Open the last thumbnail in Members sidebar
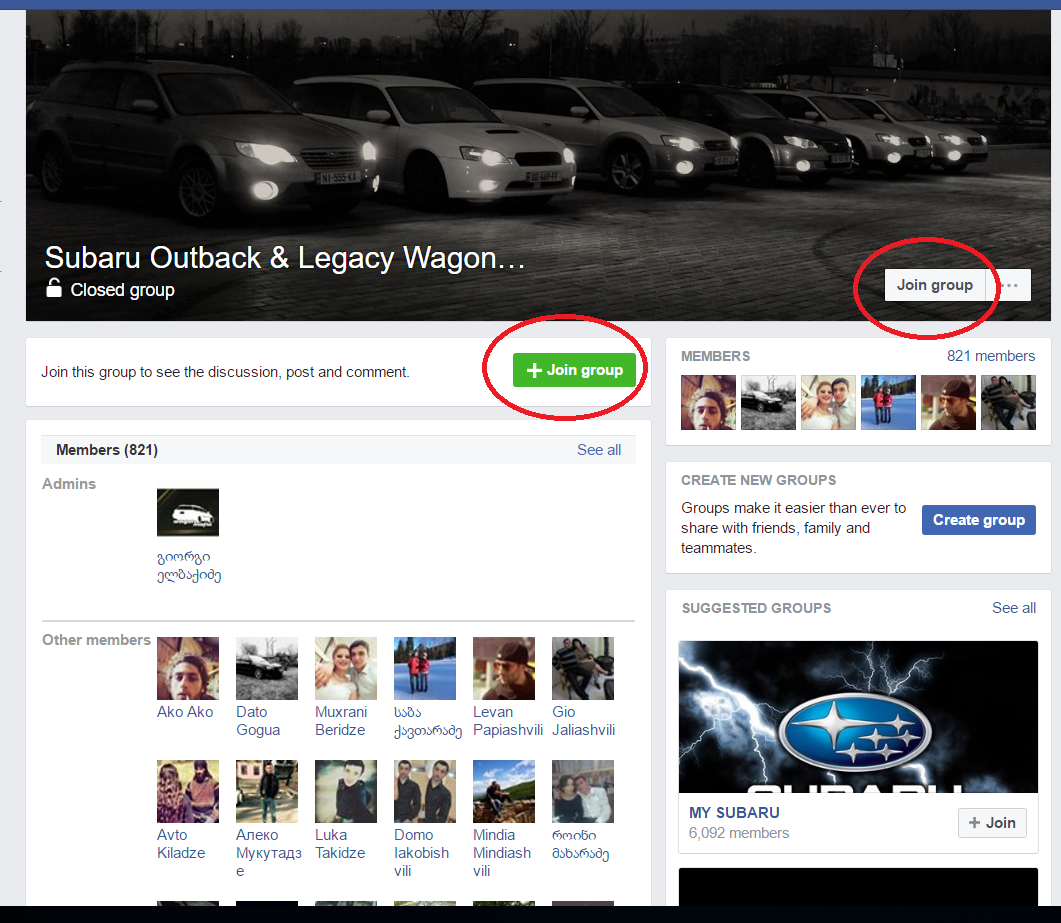The width and height of the screenshot is (1061, 923). [1008, 403]
